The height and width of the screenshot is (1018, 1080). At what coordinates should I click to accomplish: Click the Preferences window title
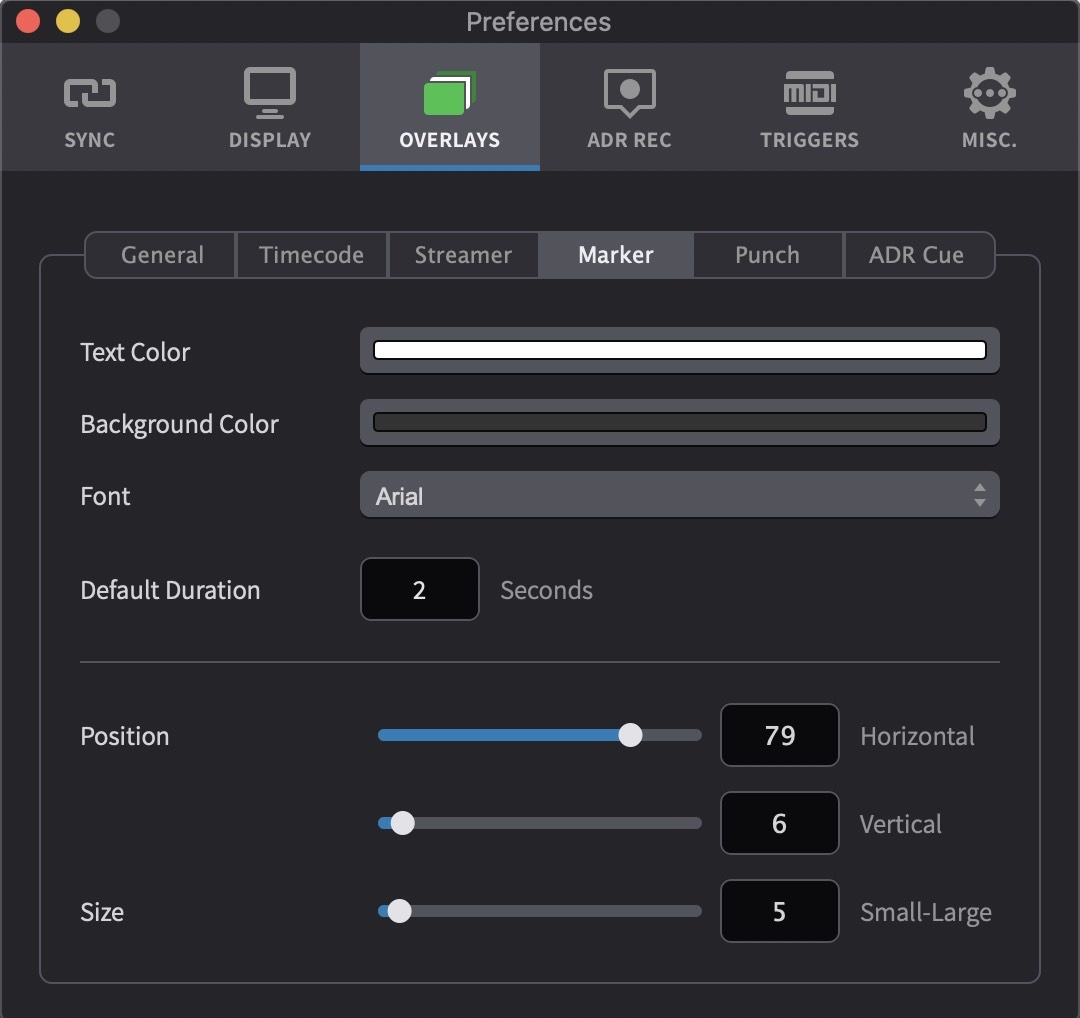point(539,22)
